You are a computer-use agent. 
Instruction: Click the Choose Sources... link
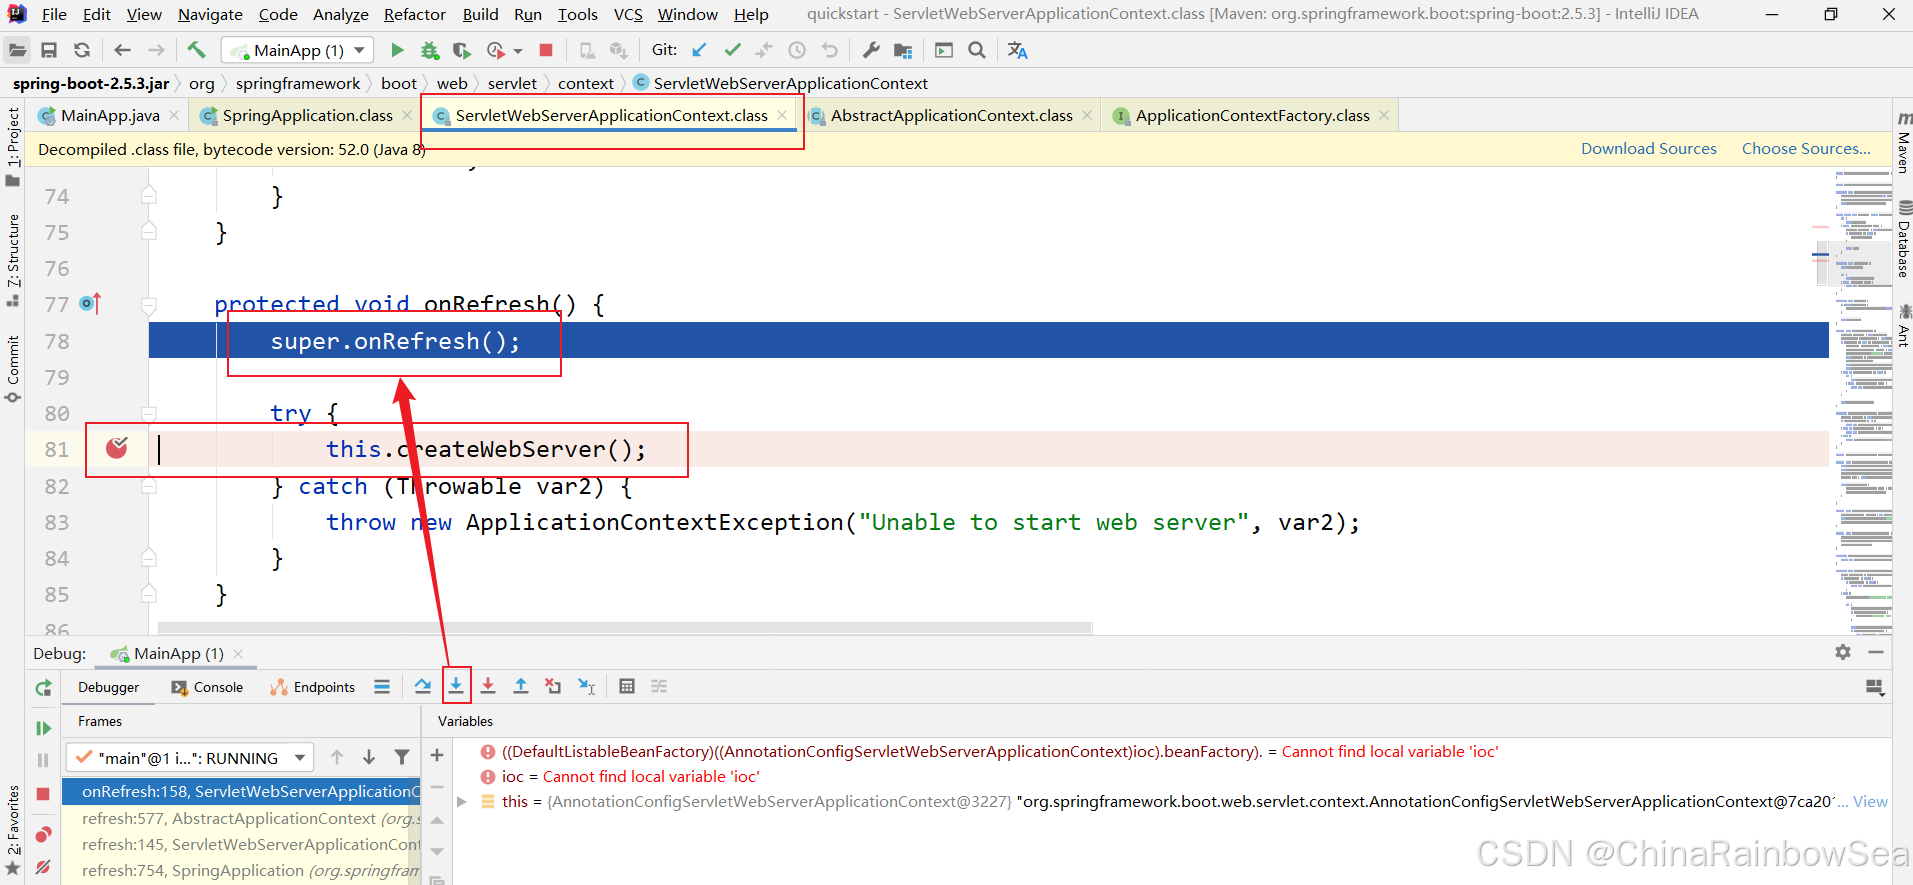point(1806,148)
